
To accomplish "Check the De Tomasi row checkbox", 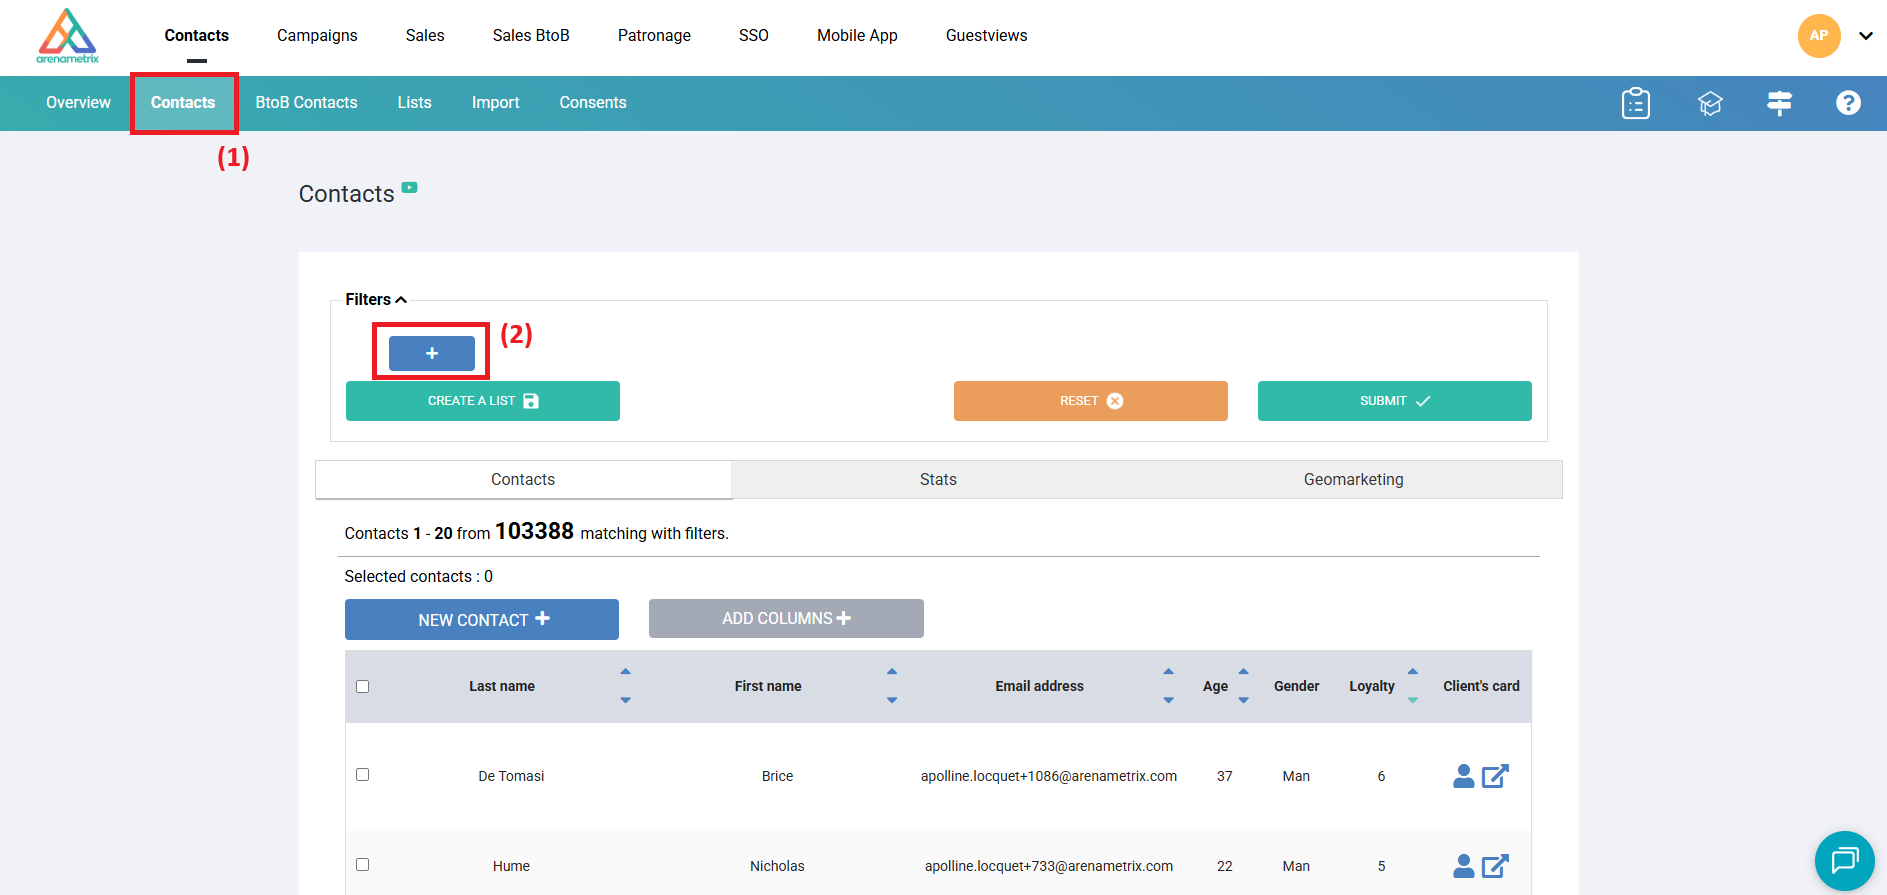I will 363,775.
